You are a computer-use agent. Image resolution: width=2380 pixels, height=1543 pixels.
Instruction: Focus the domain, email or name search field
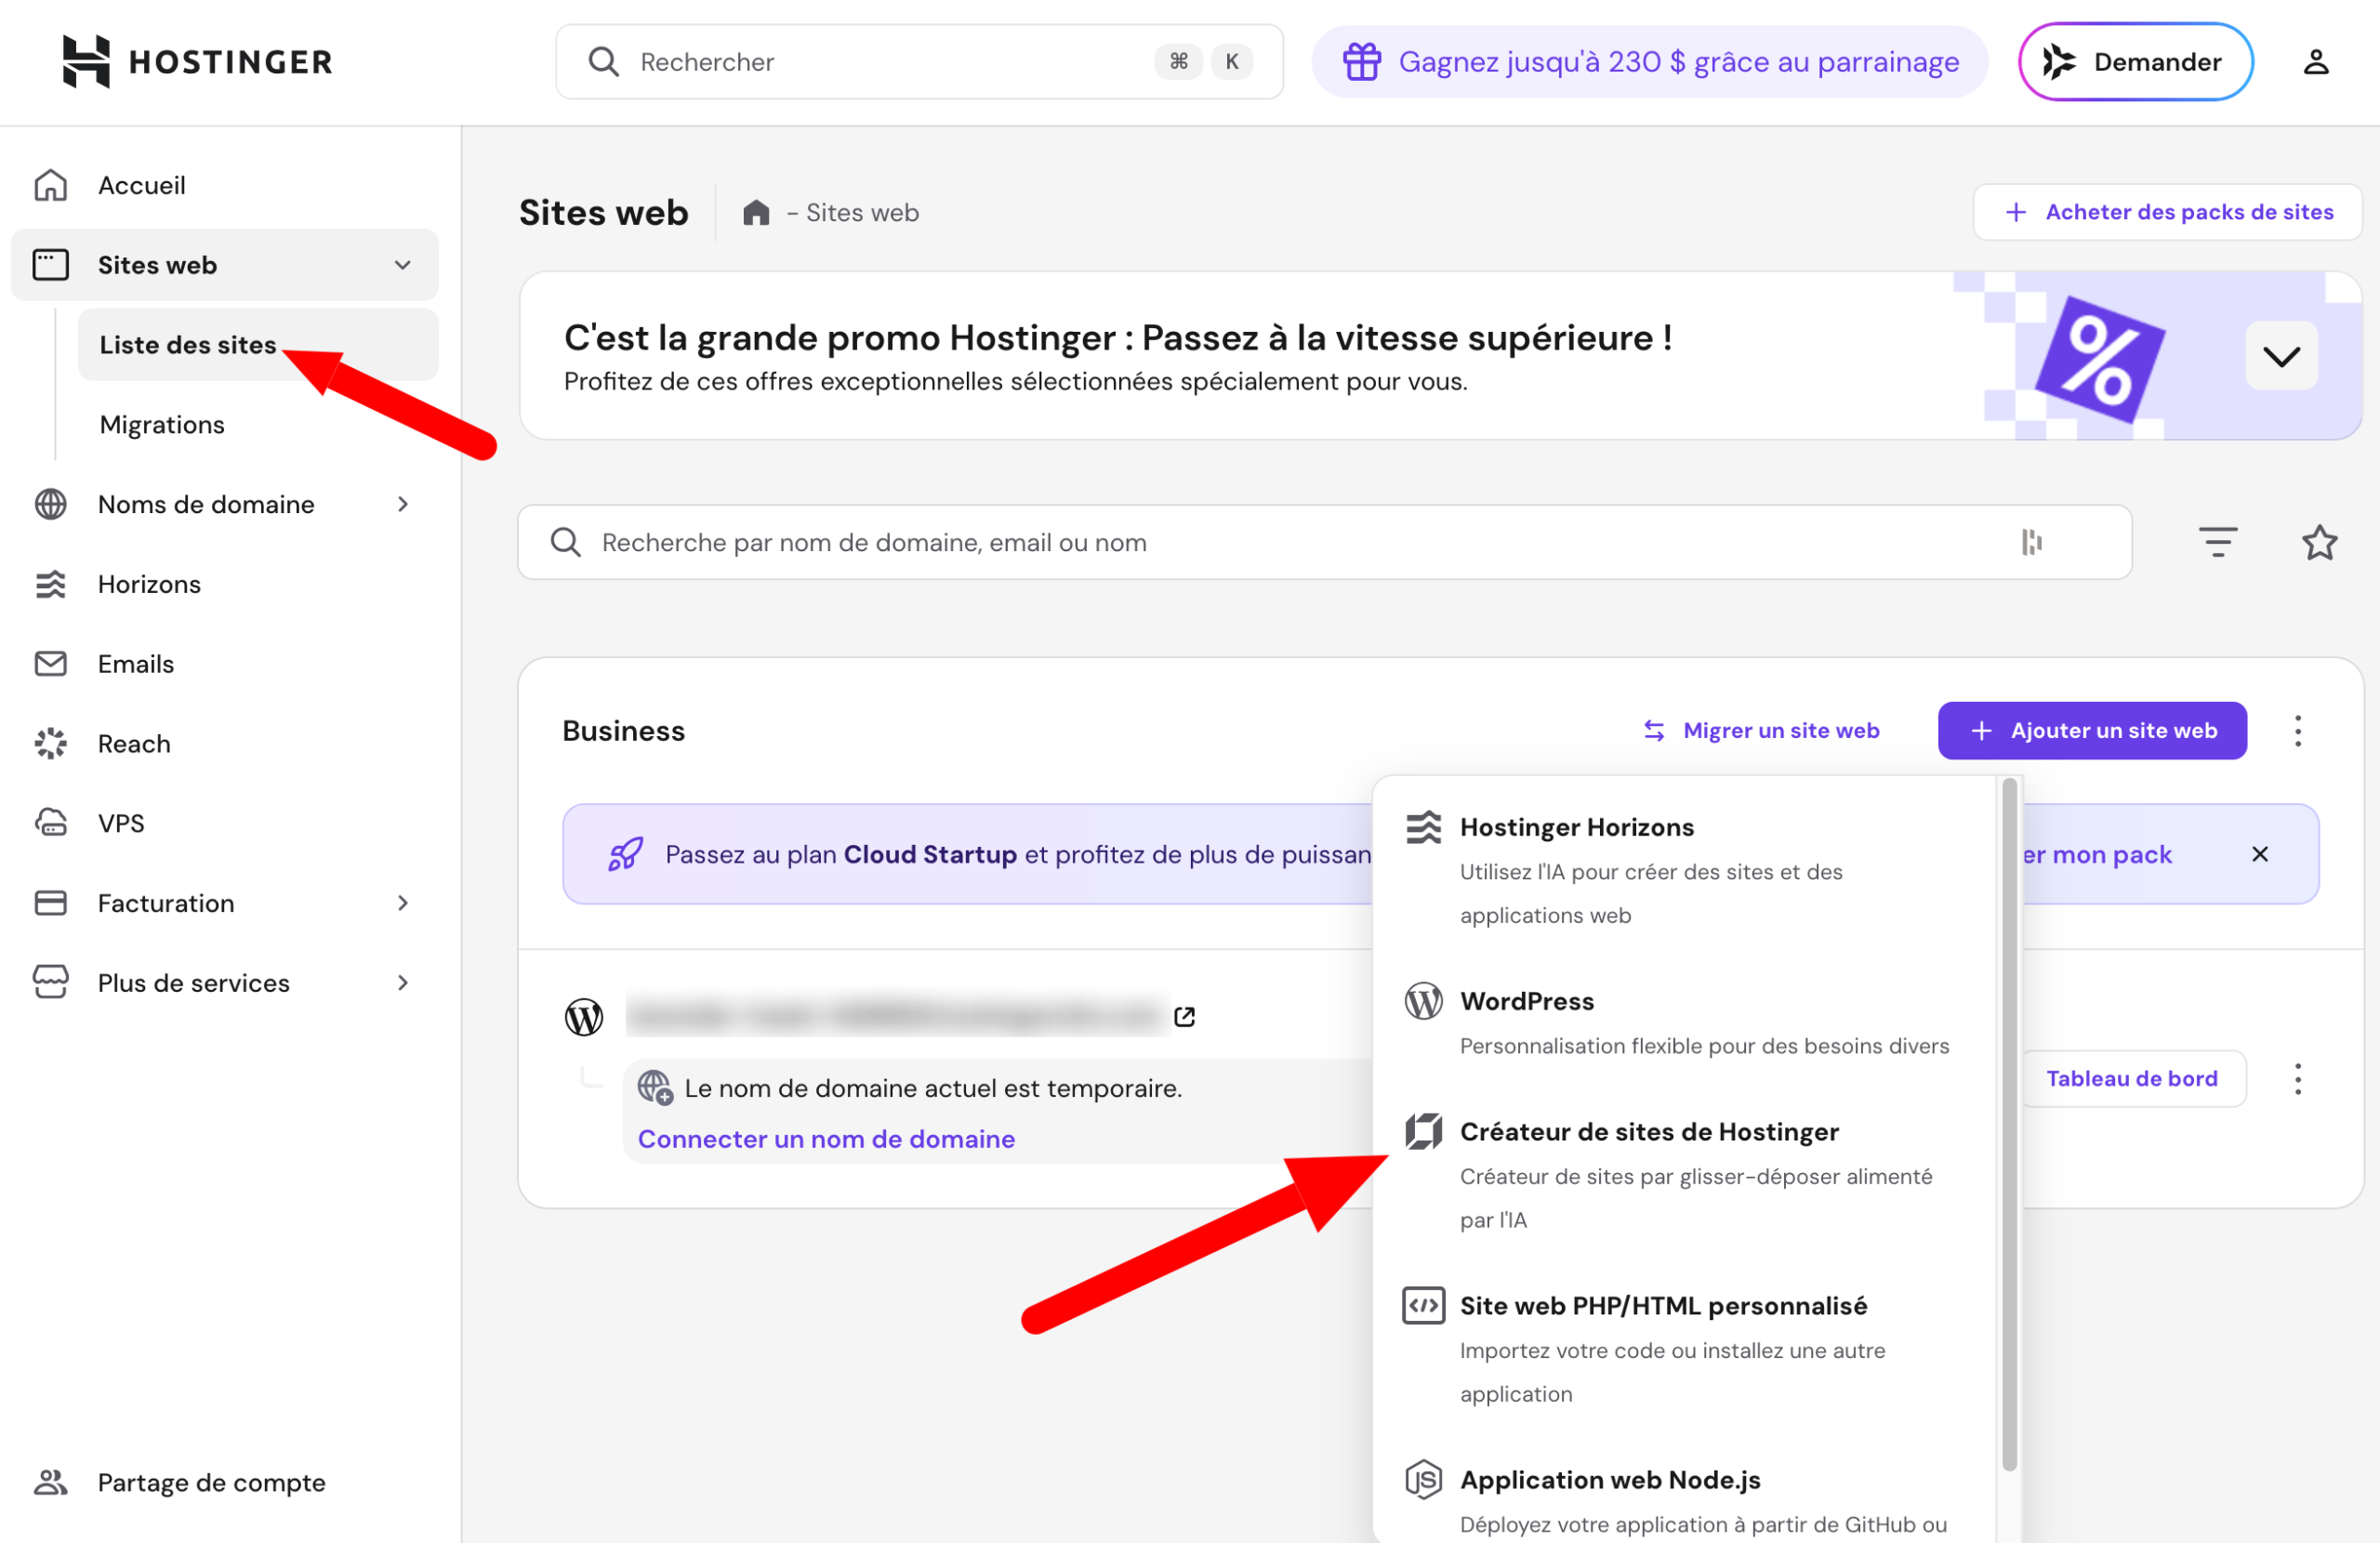coord(1324,542)
